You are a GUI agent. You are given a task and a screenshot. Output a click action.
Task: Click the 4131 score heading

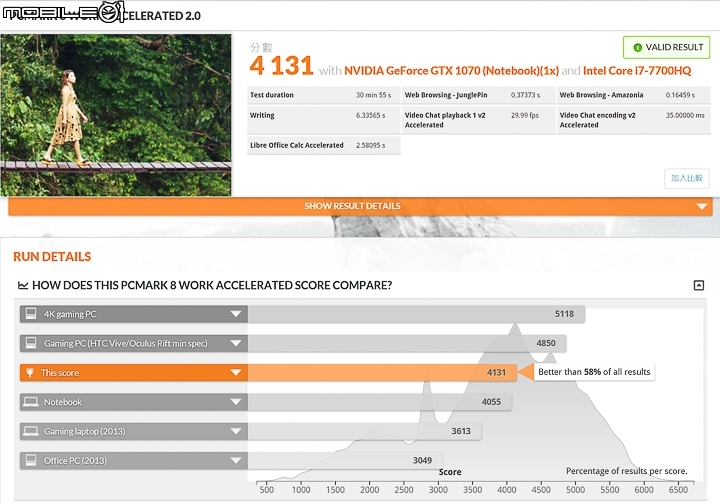coord(281,65)
